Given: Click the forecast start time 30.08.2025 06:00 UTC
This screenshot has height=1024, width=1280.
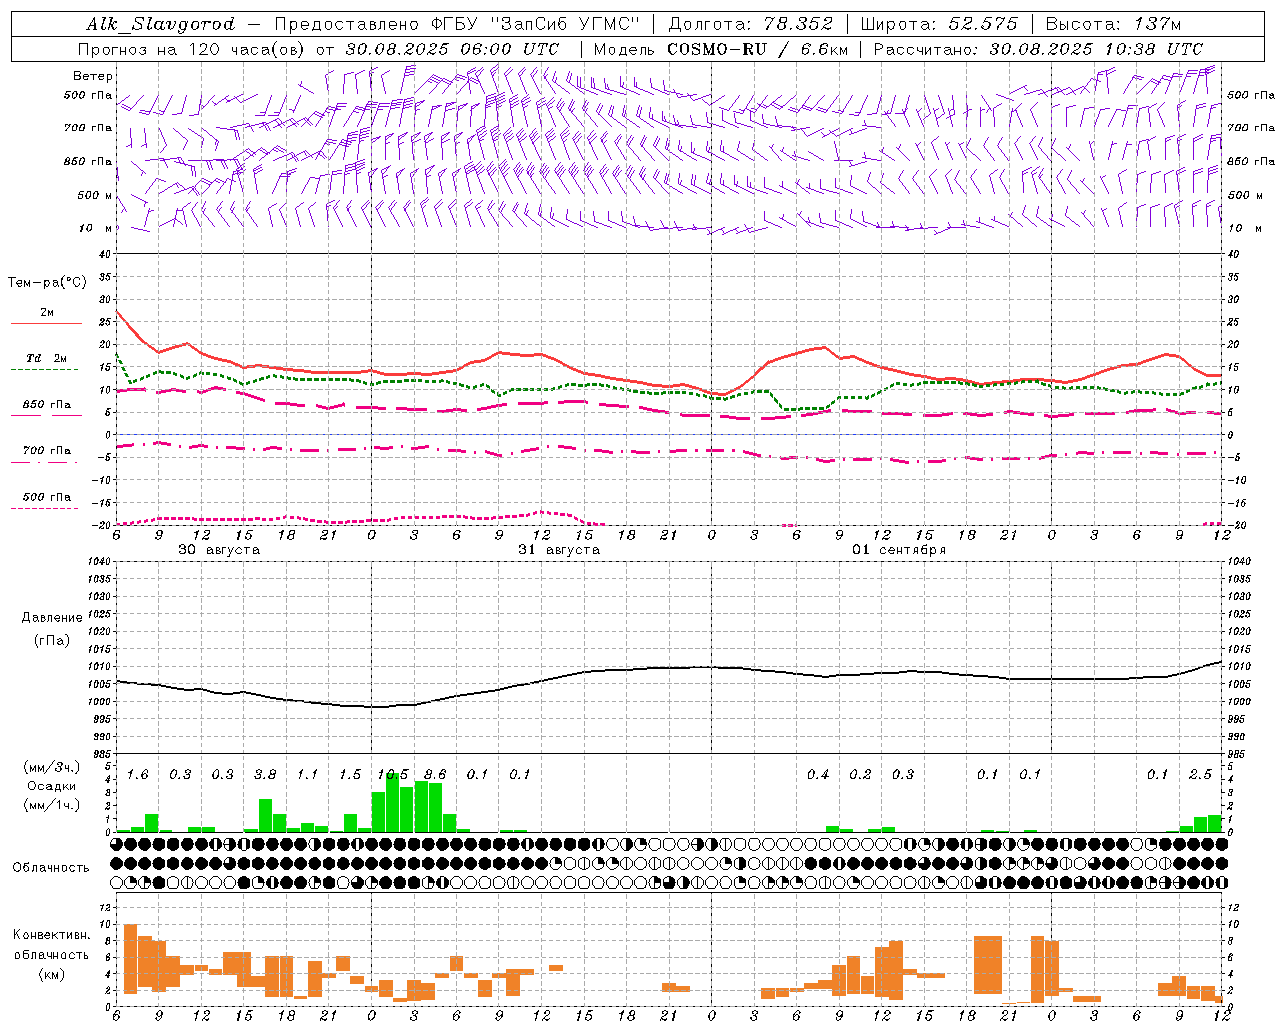Looking at the screenshot, I should [452, 49].
